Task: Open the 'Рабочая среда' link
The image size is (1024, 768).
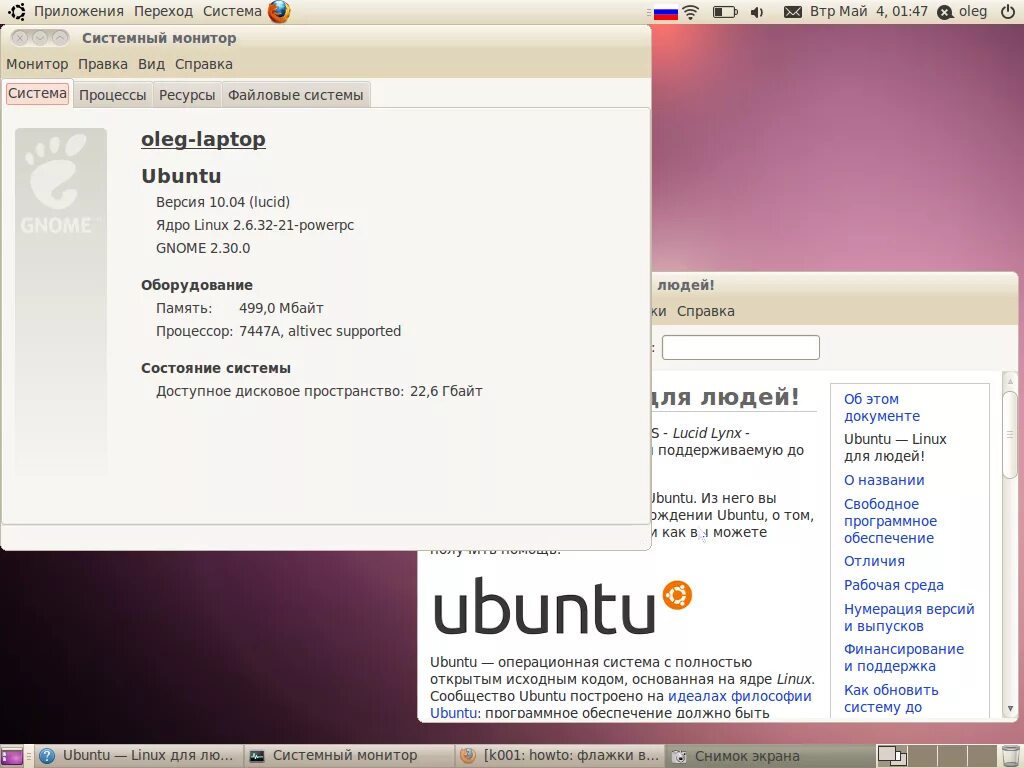Action: tap(893, 585)
